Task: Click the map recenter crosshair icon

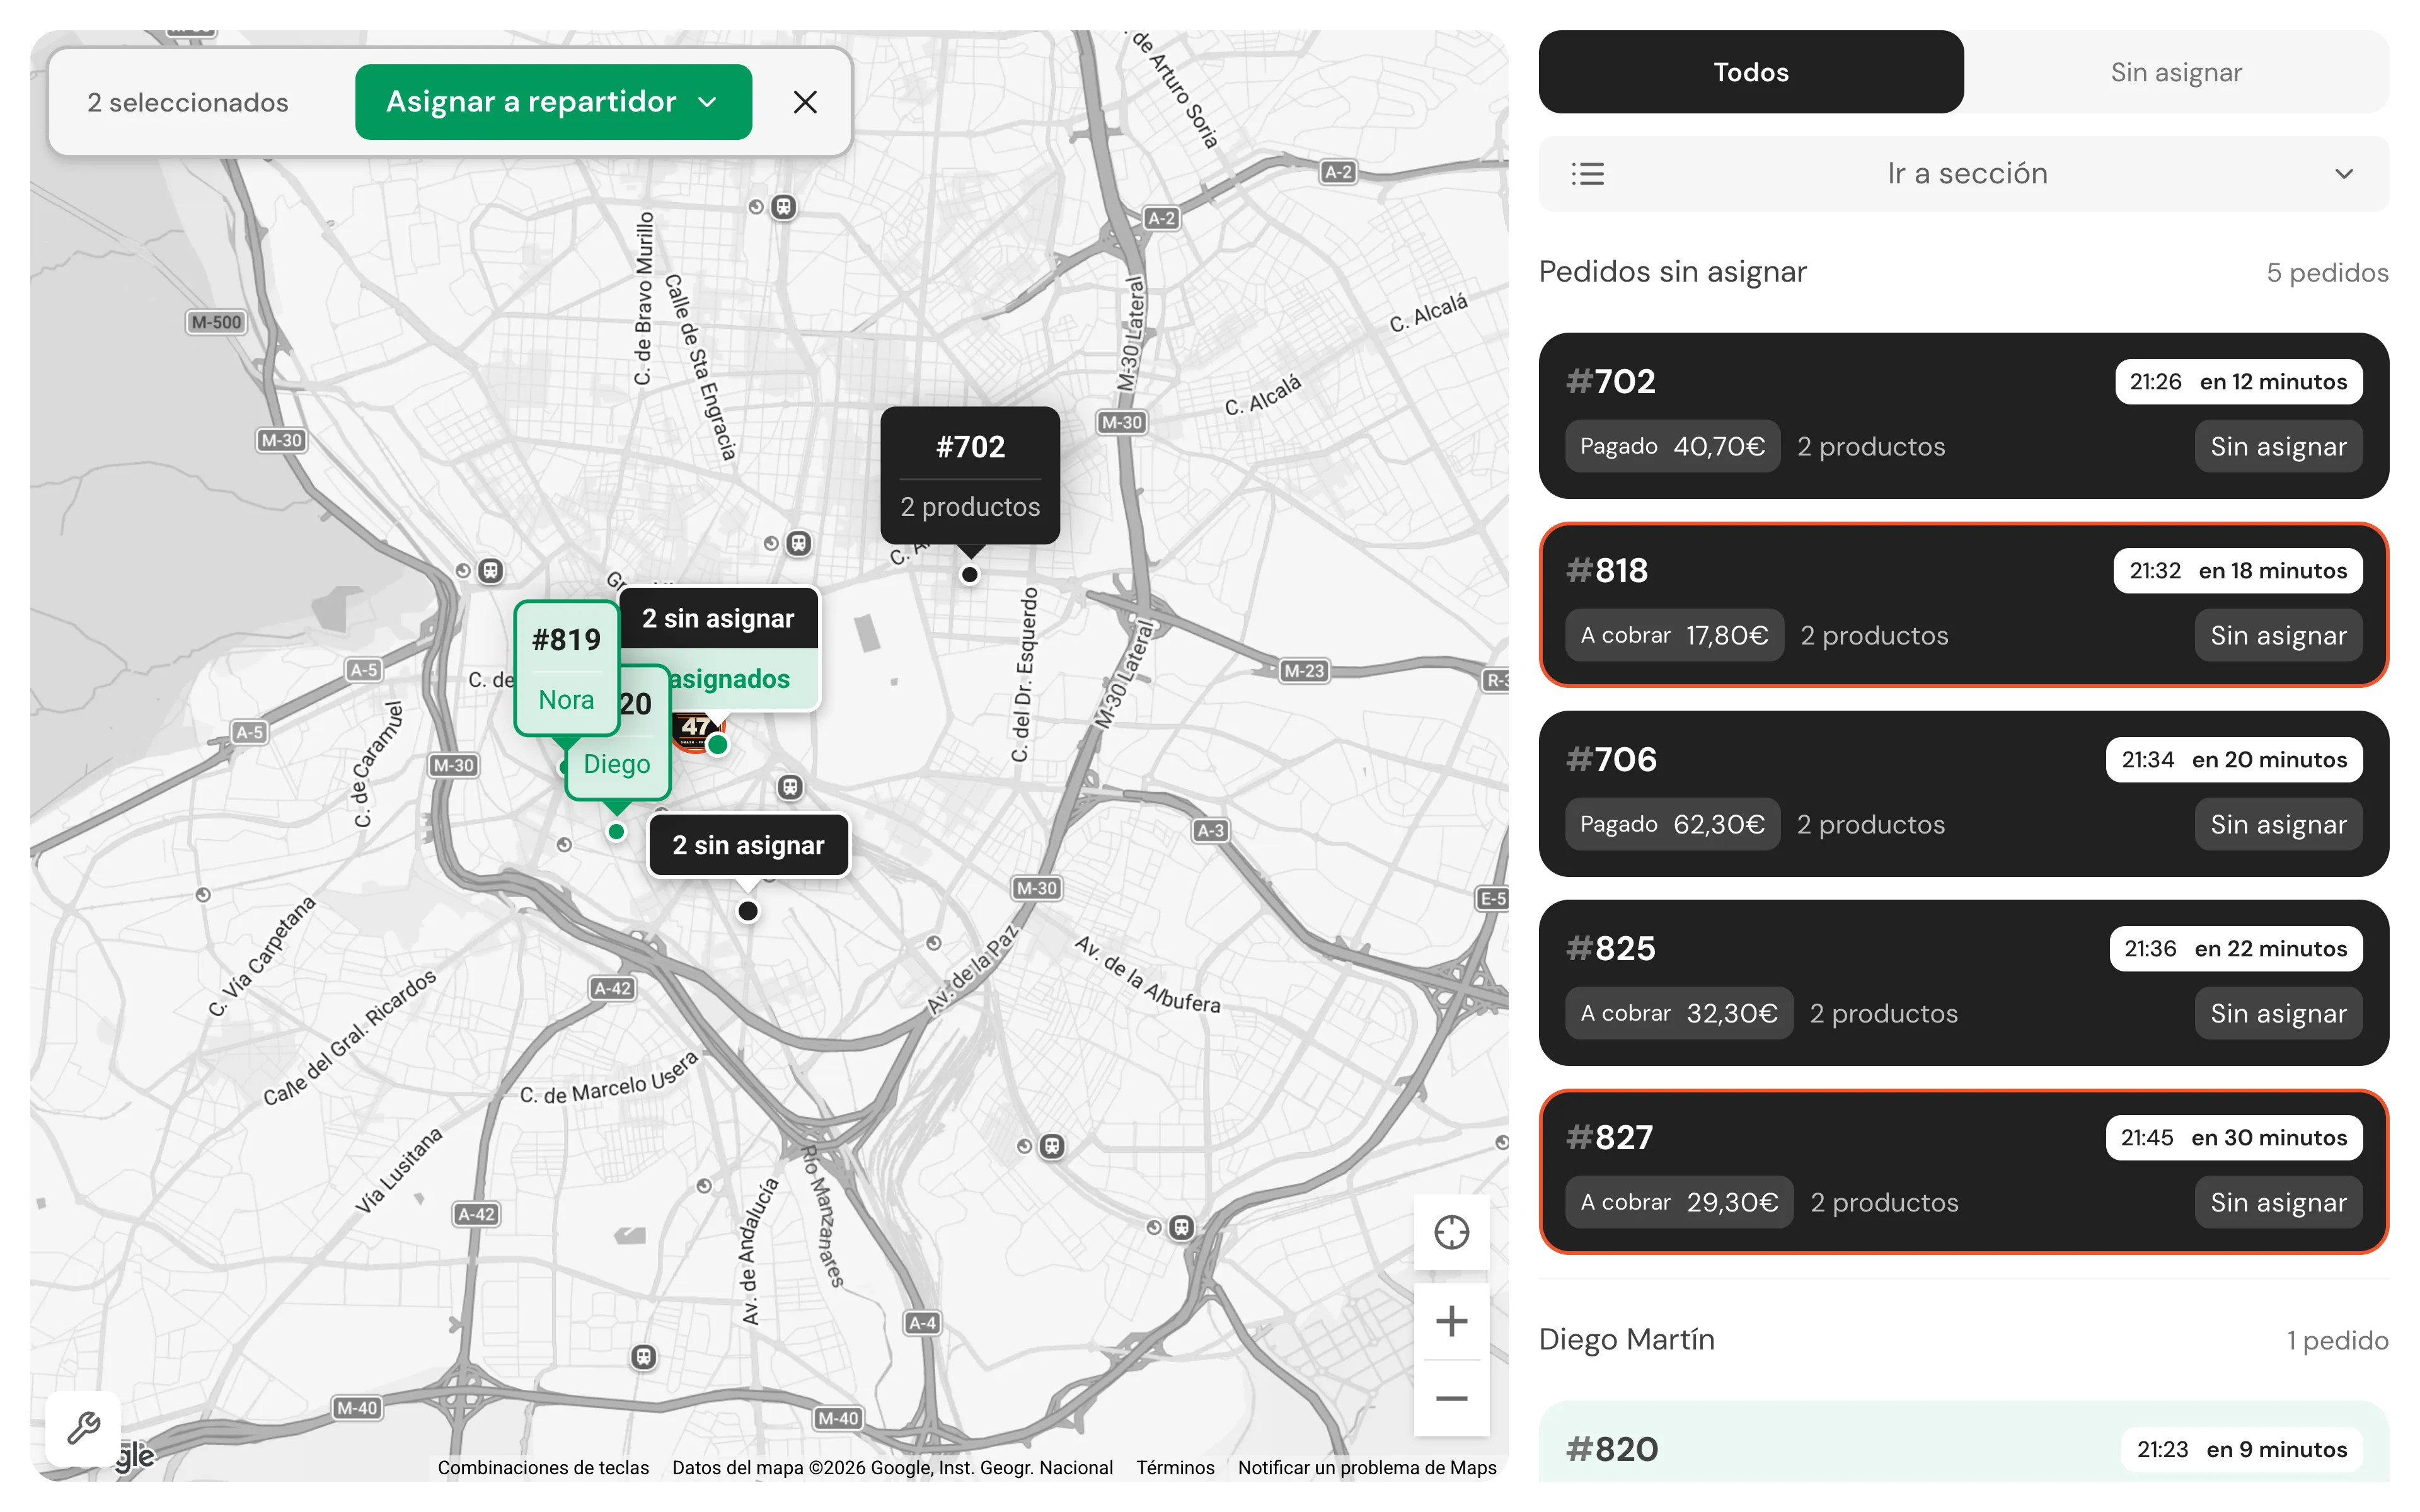Action: (x=1451, y=1232)
